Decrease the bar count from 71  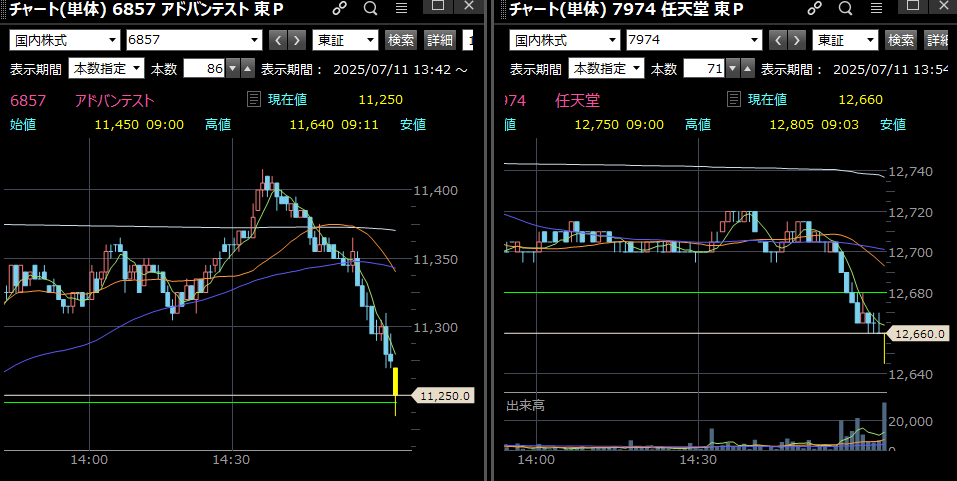[x=732, y=68]
